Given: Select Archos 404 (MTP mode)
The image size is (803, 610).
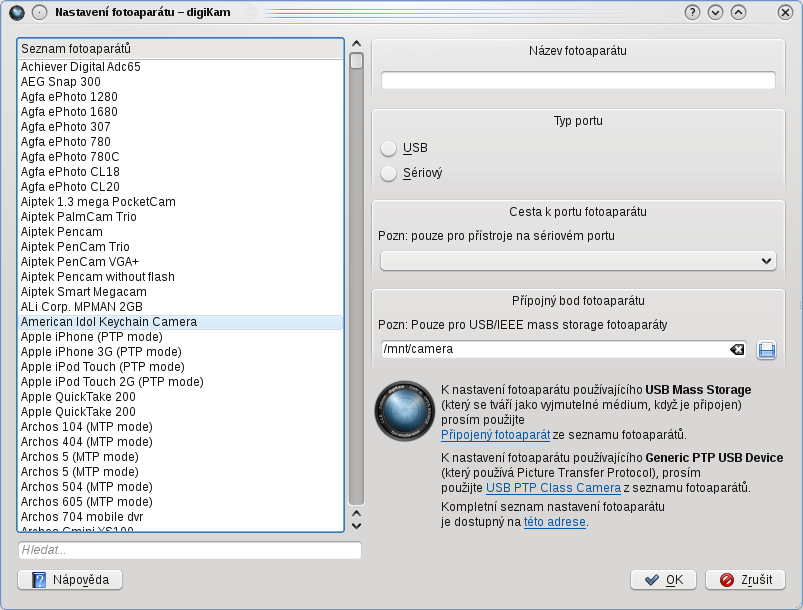Looking at the screenshot, I should coord(180,441).
